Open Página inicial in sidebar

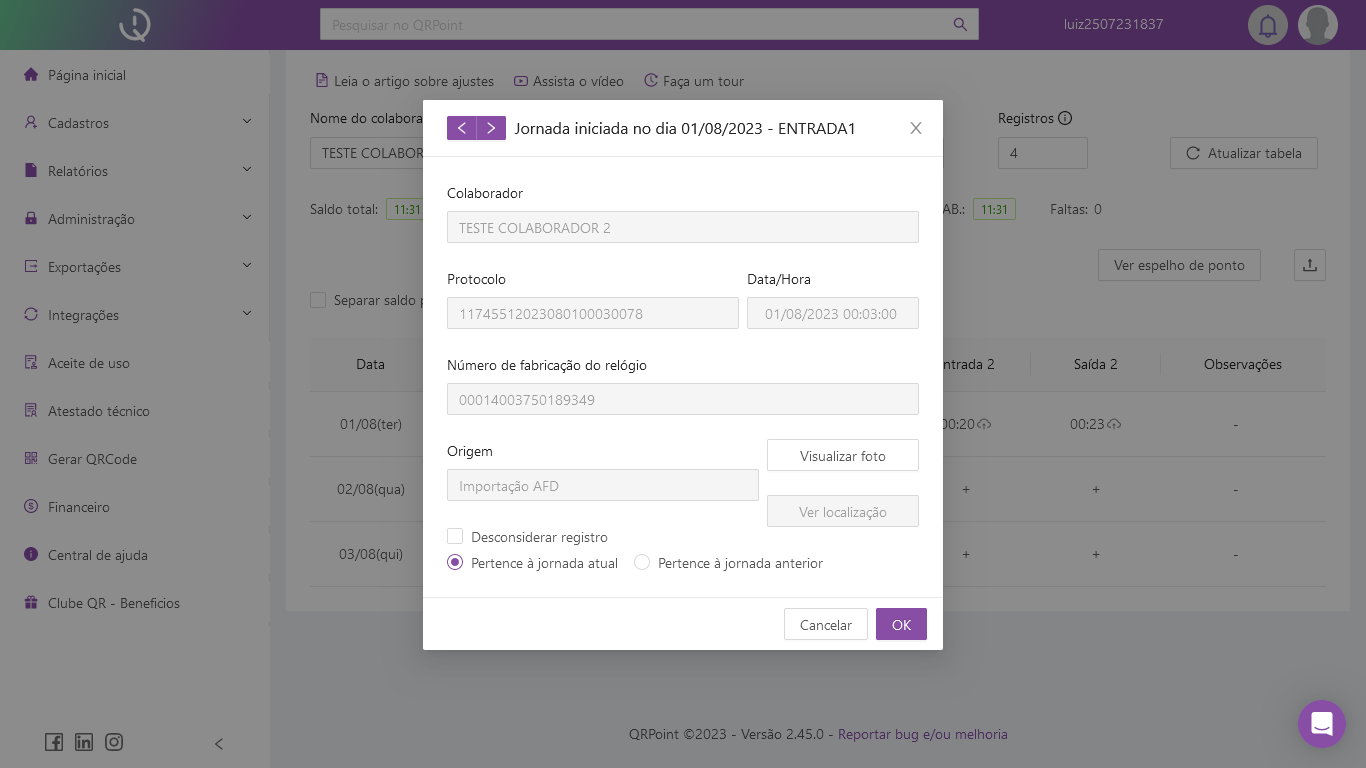tap(87, 75)
